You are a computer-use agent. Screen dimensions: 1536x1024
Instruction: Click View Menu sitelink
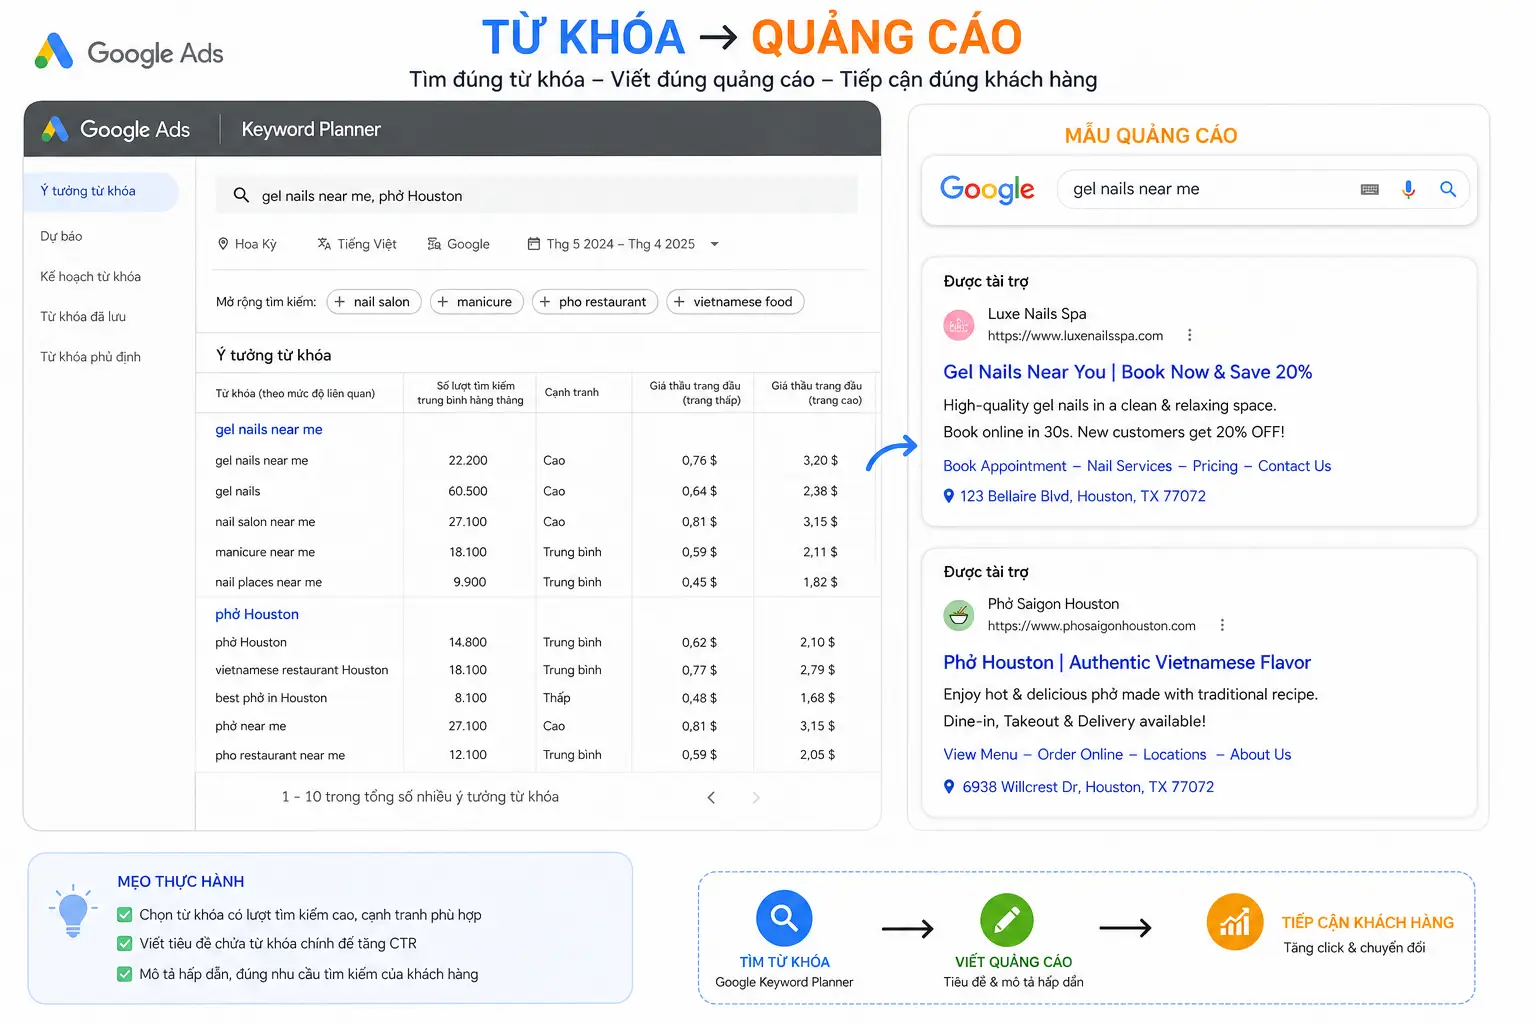(980, 754)
